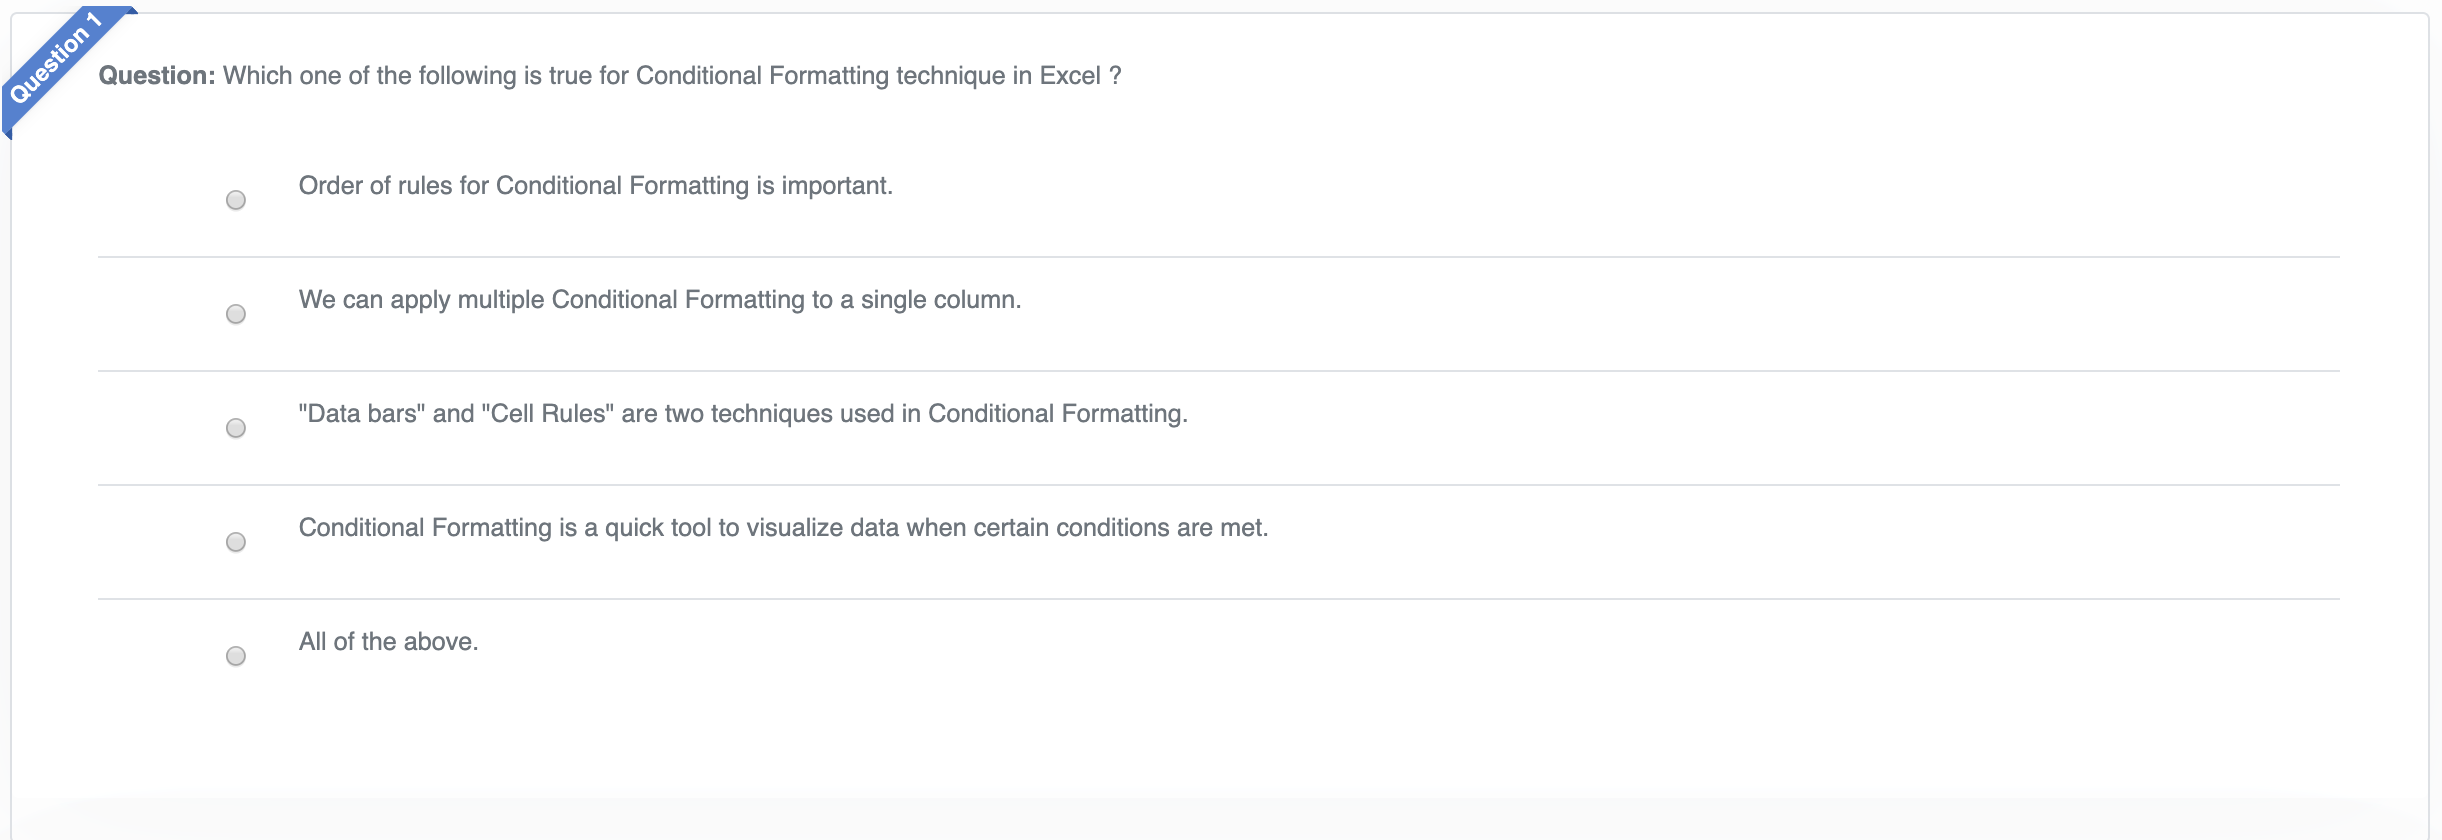The image size is (2442, 840).
Task: Pick the "Data bars" and "Cell Rules" radio button
Action: 236,428
